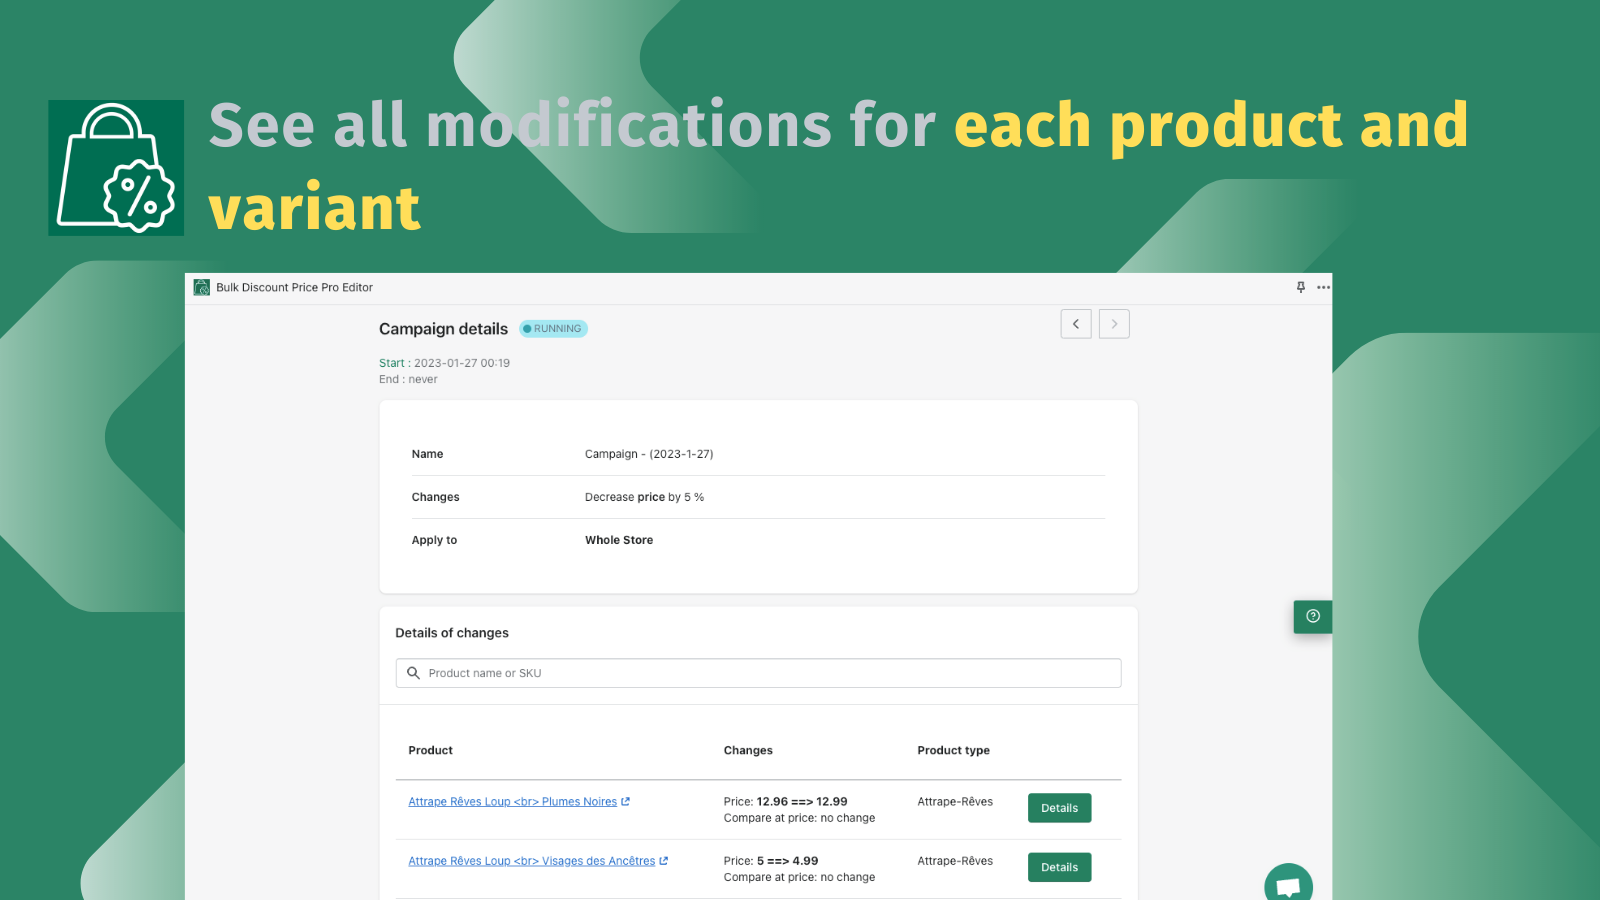This screenshot has width=1600, height=900.
Task: Click price change '5 ==> 4.99'
Action: pyautogui.click(x=787, y=861)
